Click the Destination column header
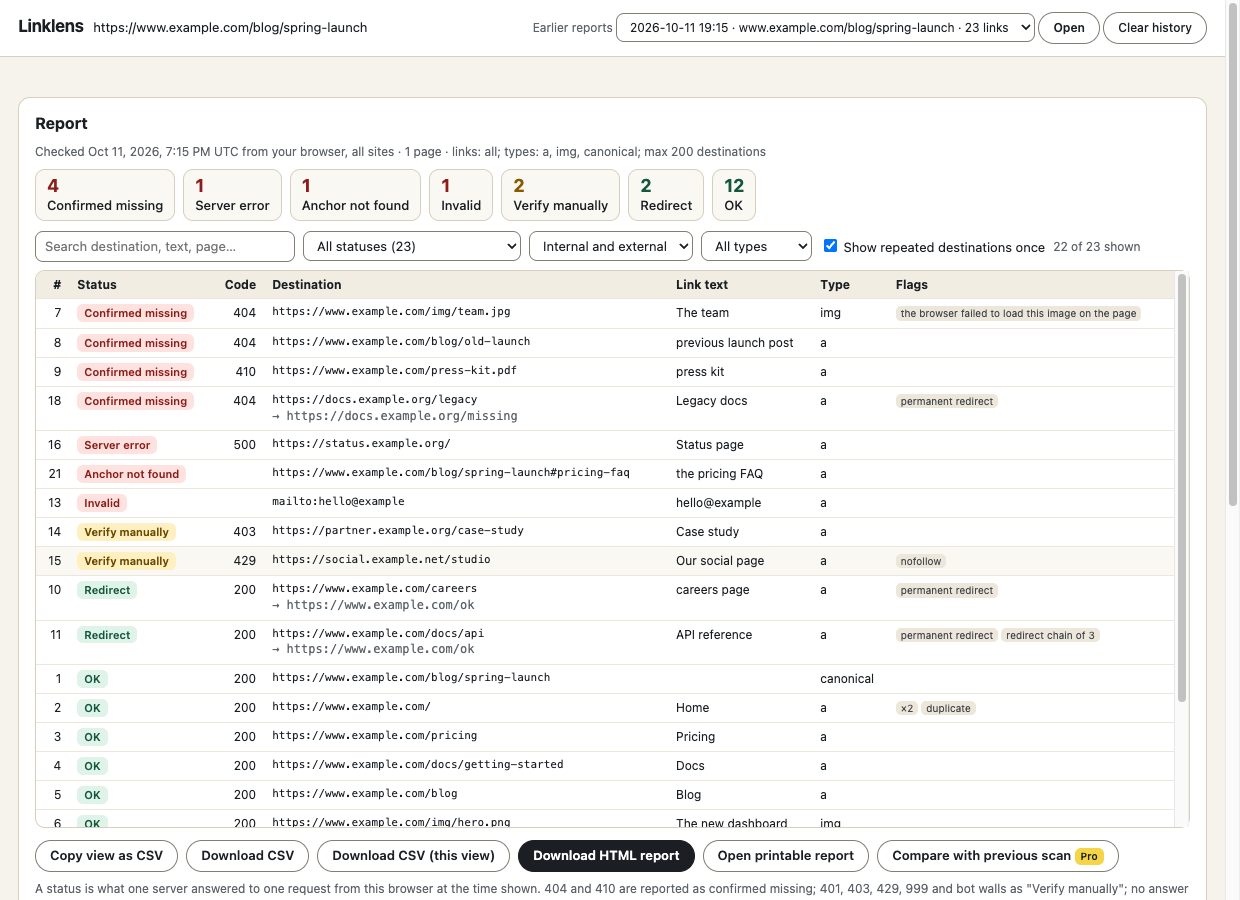1240x900 pixels. [307, 285]
